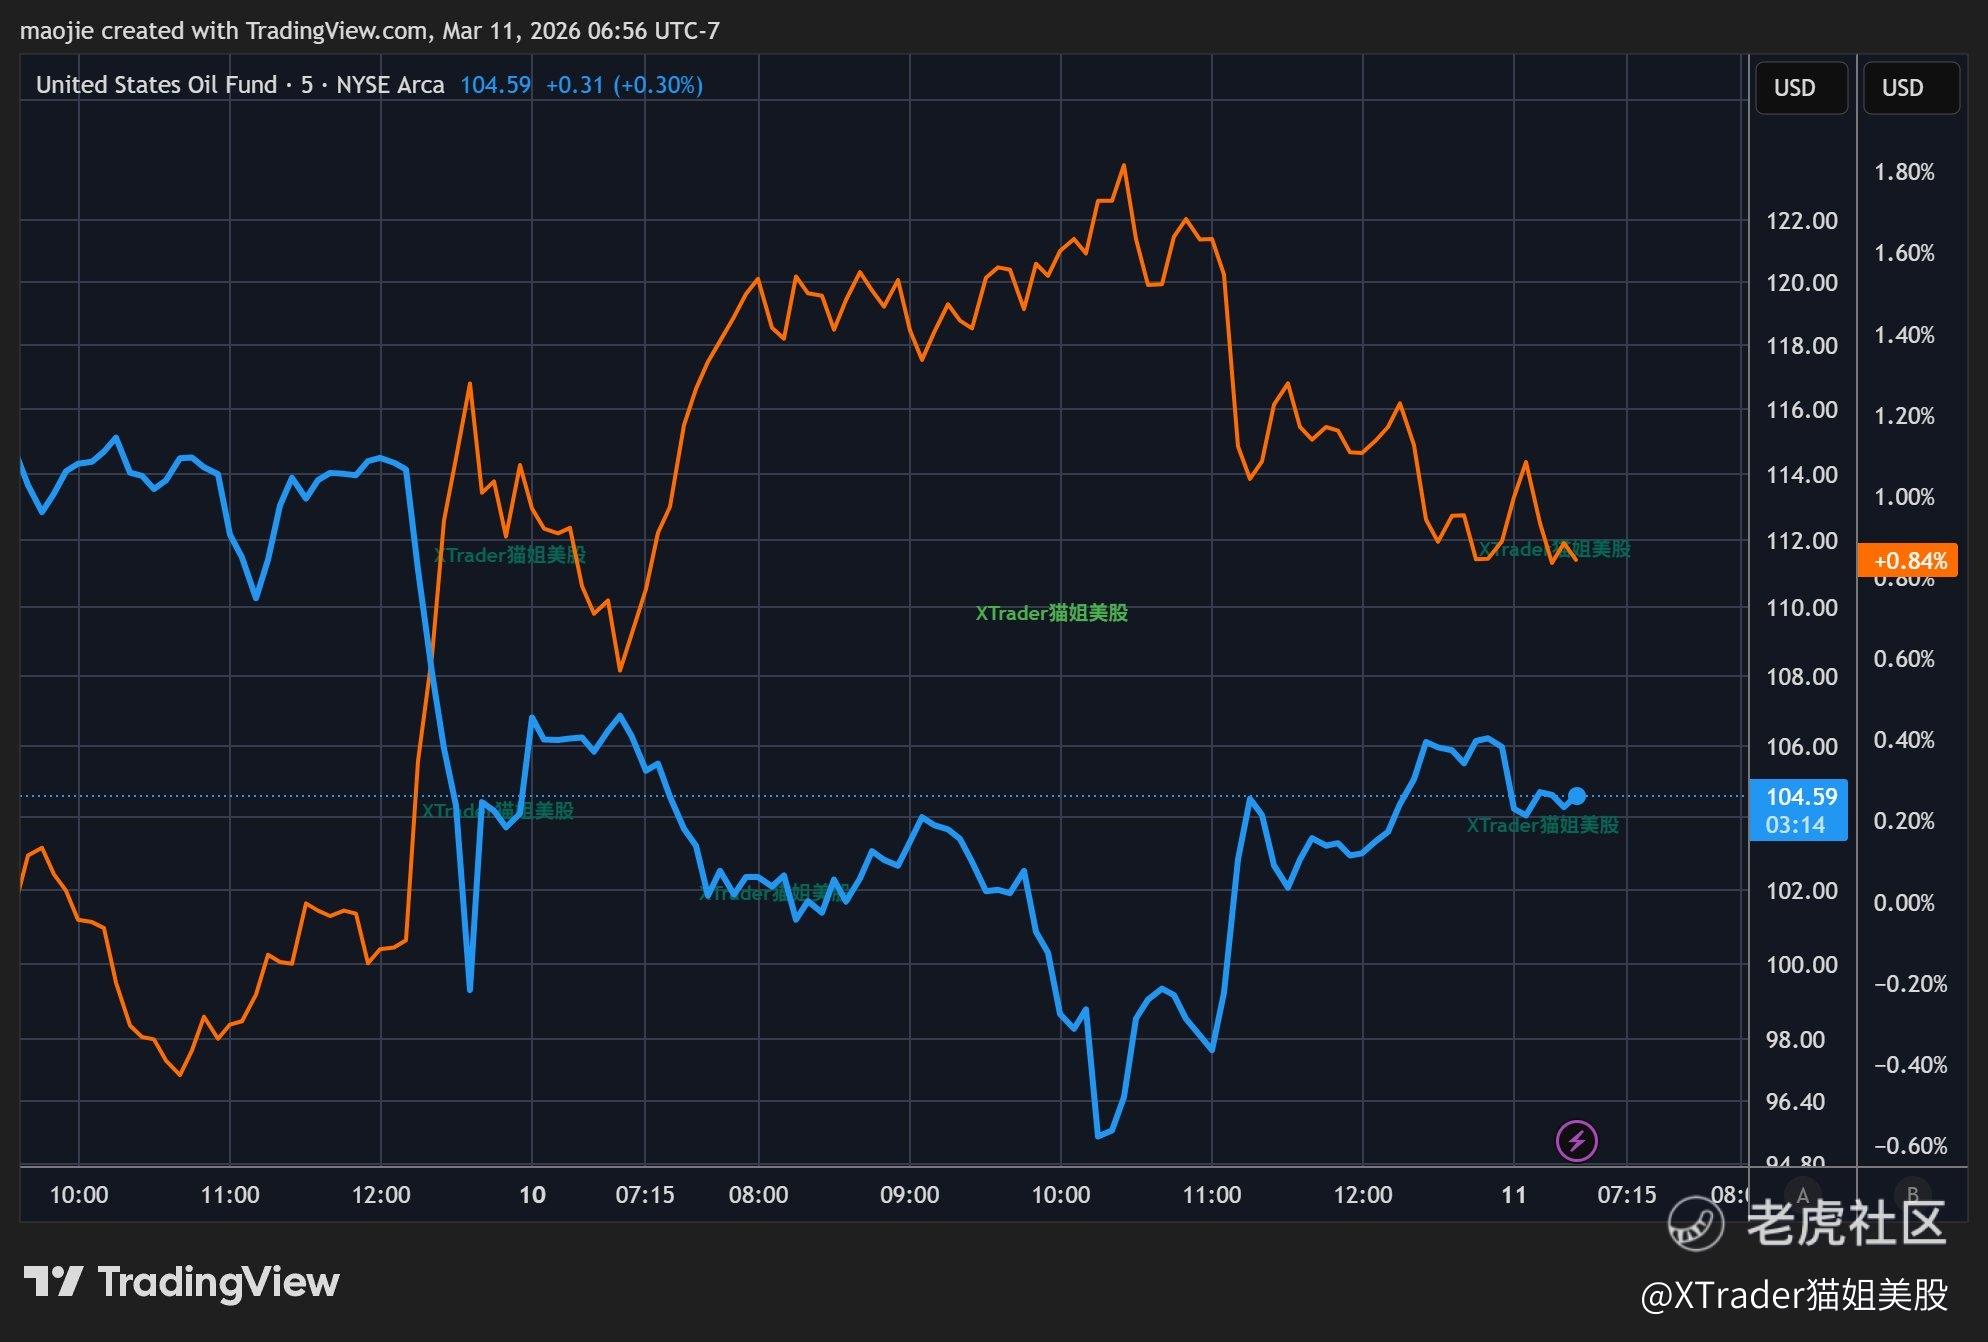Click the 09:00 label on time axis
The height and width of the screenshot is (1342, 1988).
(909, 1194)
